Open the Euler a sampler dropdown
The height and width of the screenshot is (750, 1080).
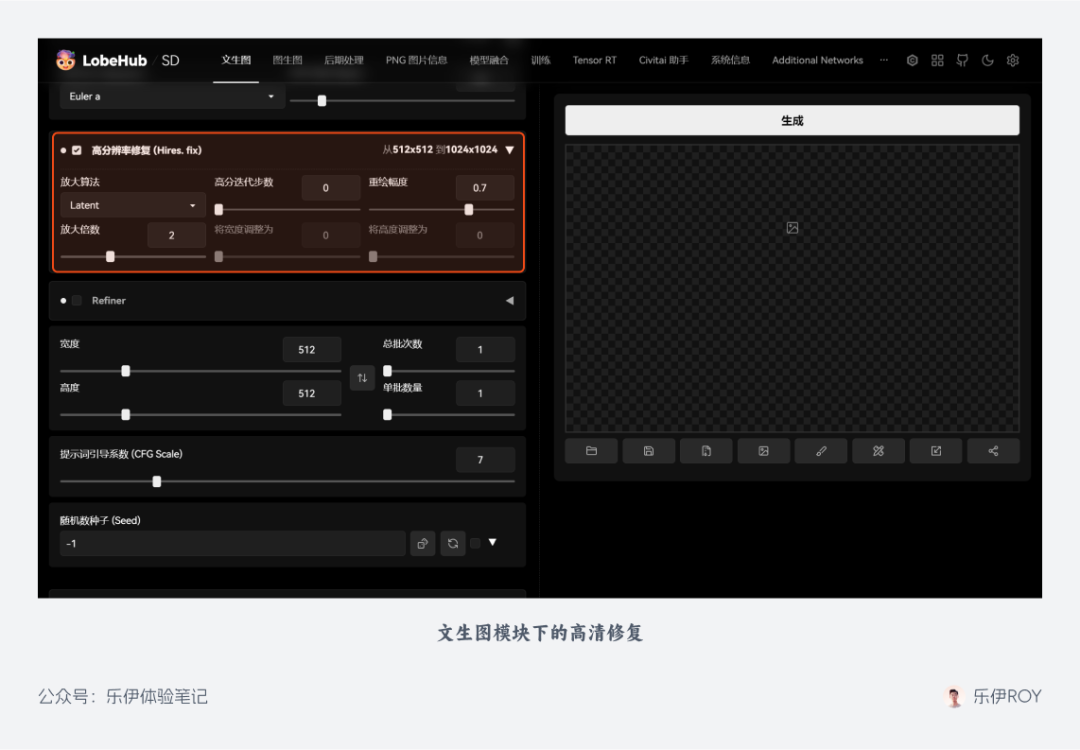[x=172, y=96]
